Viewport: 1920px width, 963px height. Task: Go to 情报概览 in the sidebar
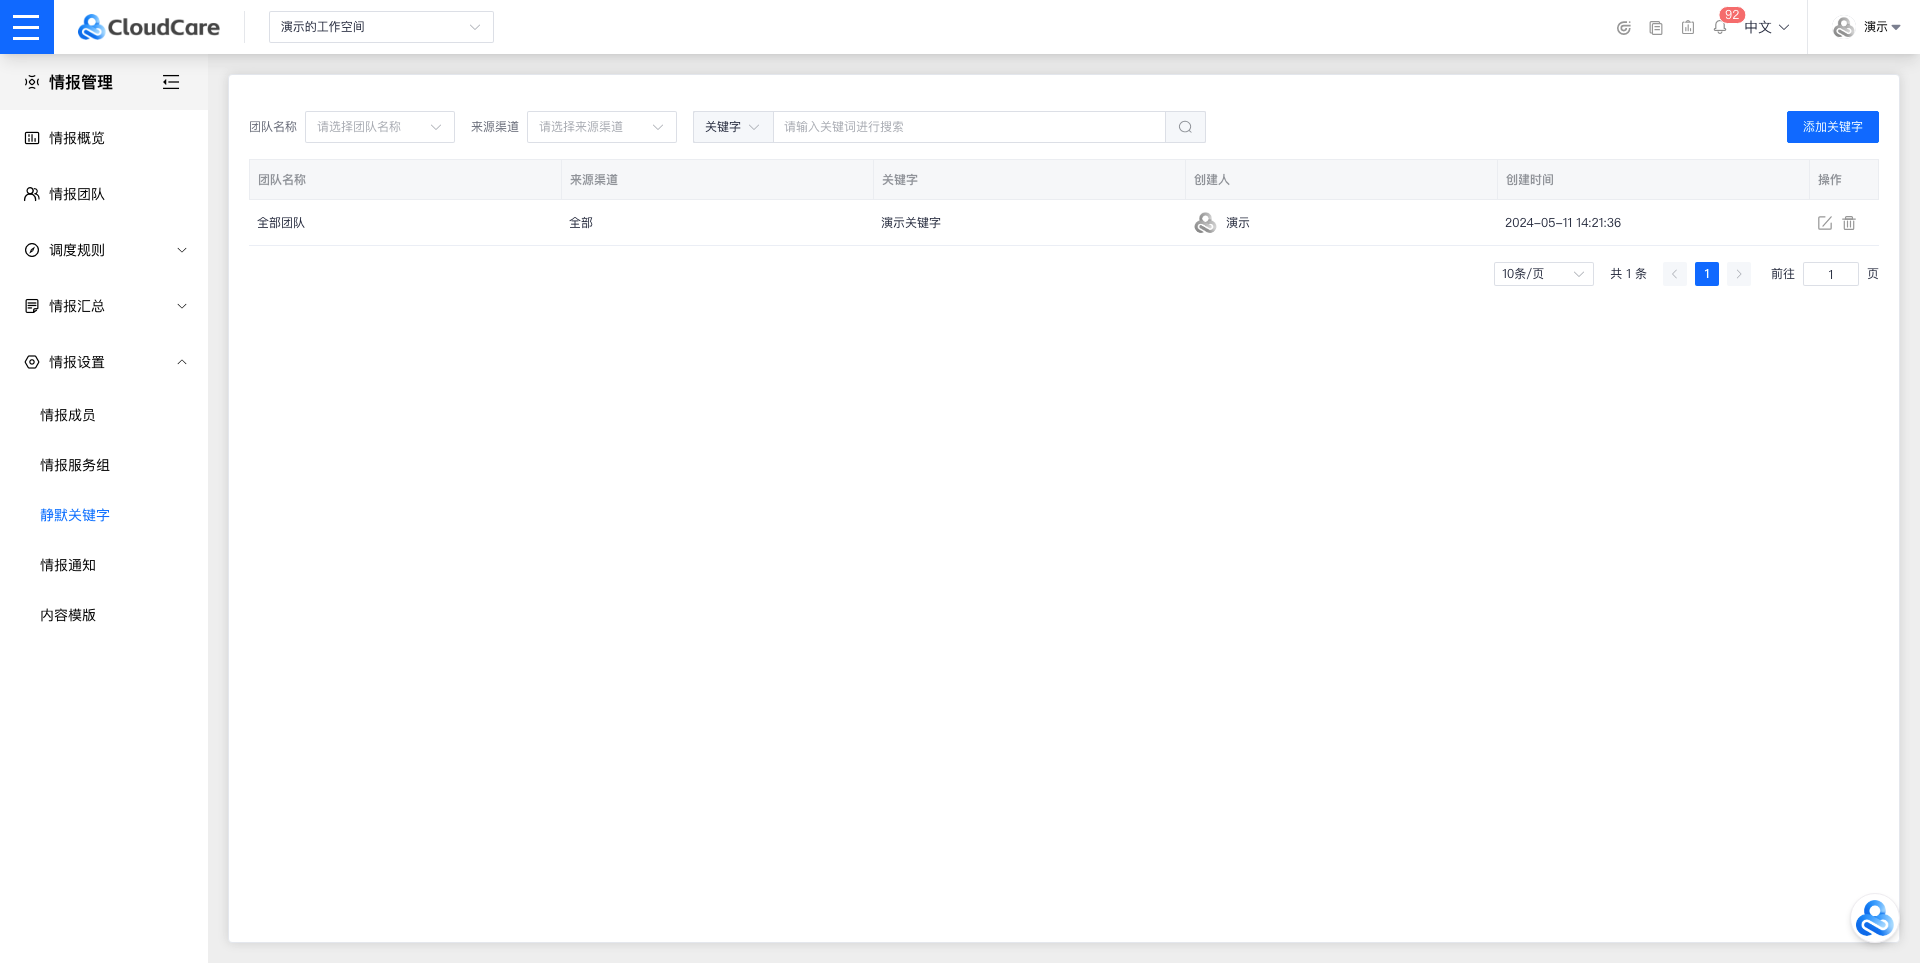coord(77,138)
